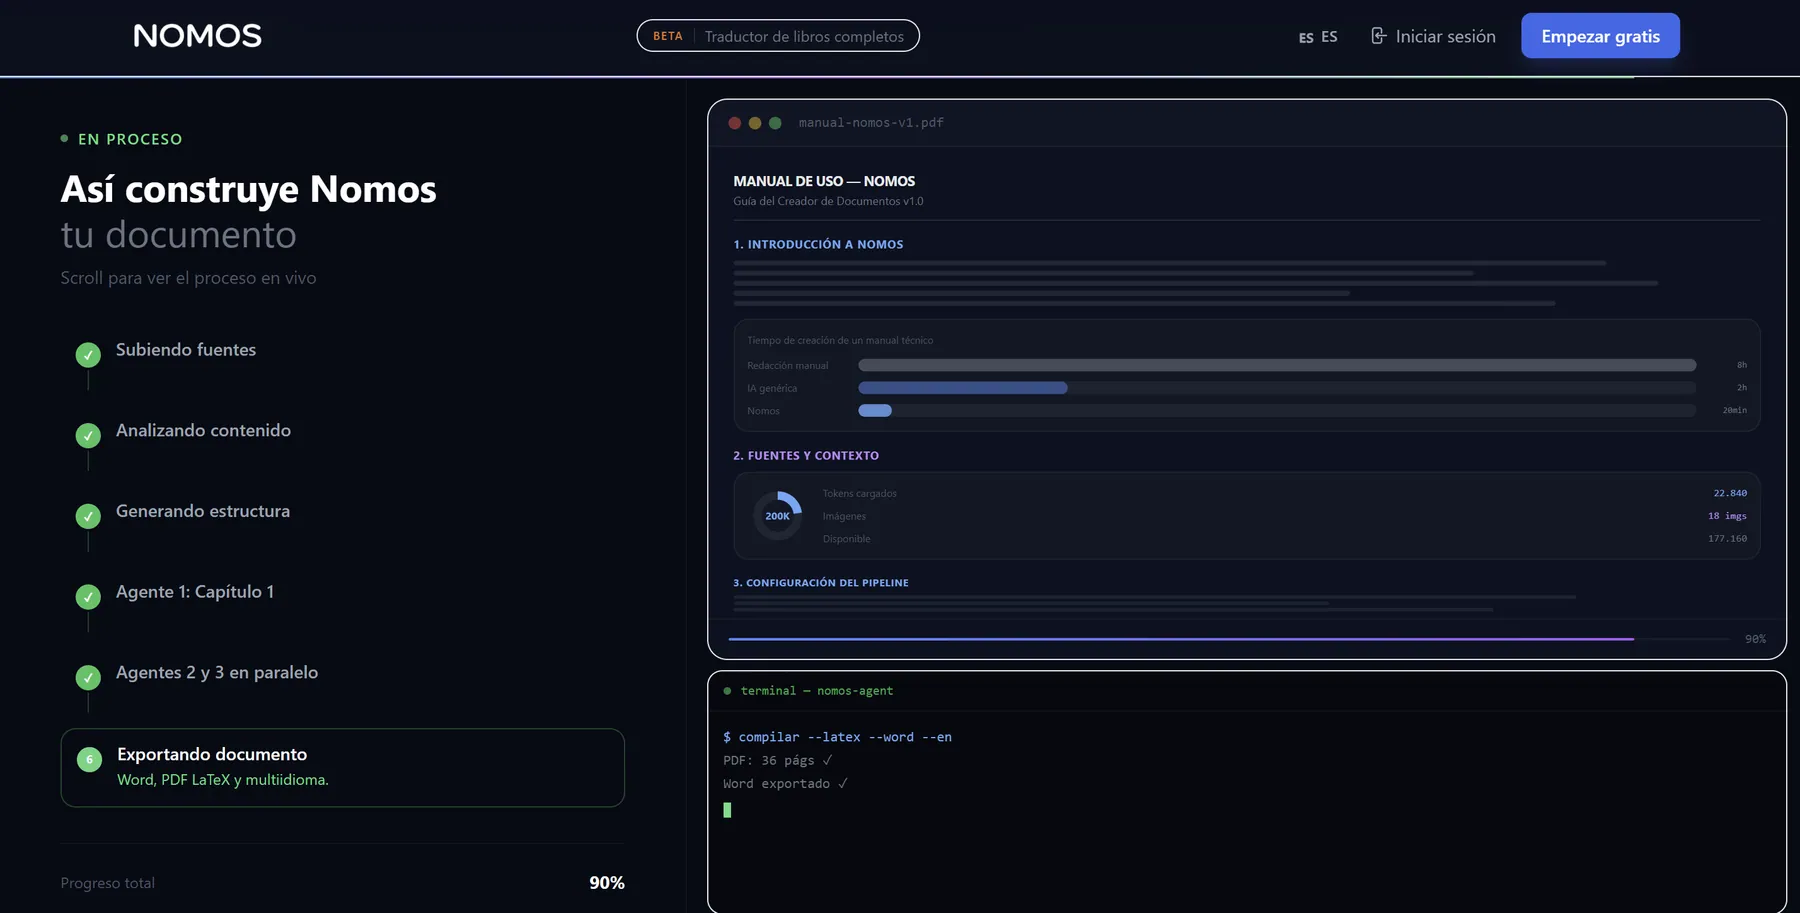Viewport: 1800px width, 913px height.
Task: Click the Agentes 2 y 3 en paralelo label
Action: pos(217,673)
